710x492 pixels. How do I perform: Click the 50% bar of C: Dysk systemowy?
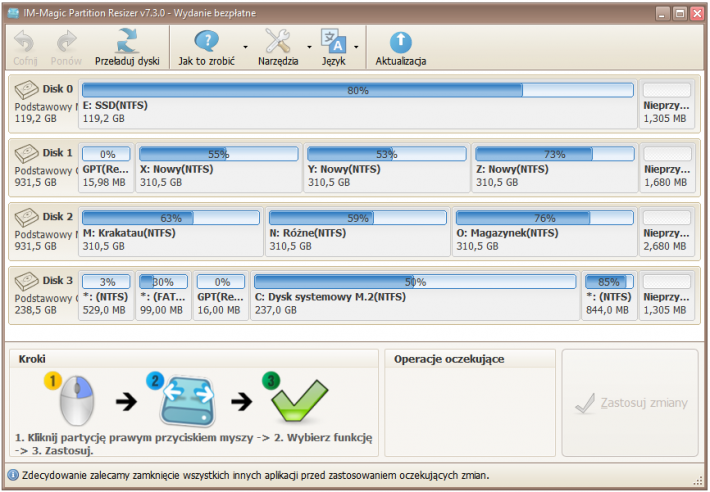coord(415,282)
